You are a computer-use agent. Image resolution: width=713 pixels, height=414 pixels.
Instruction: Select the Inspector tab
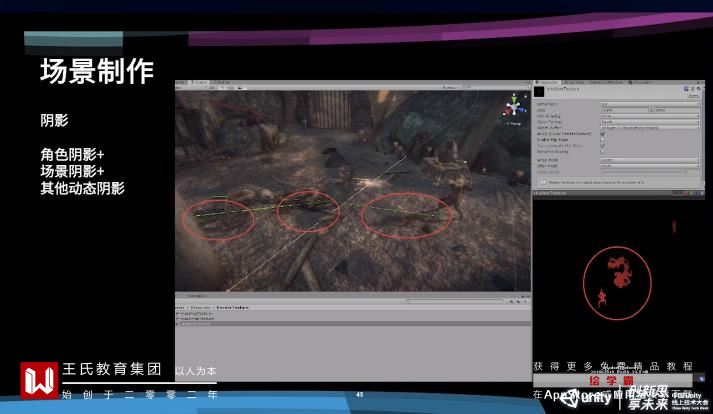click(547, 82)
